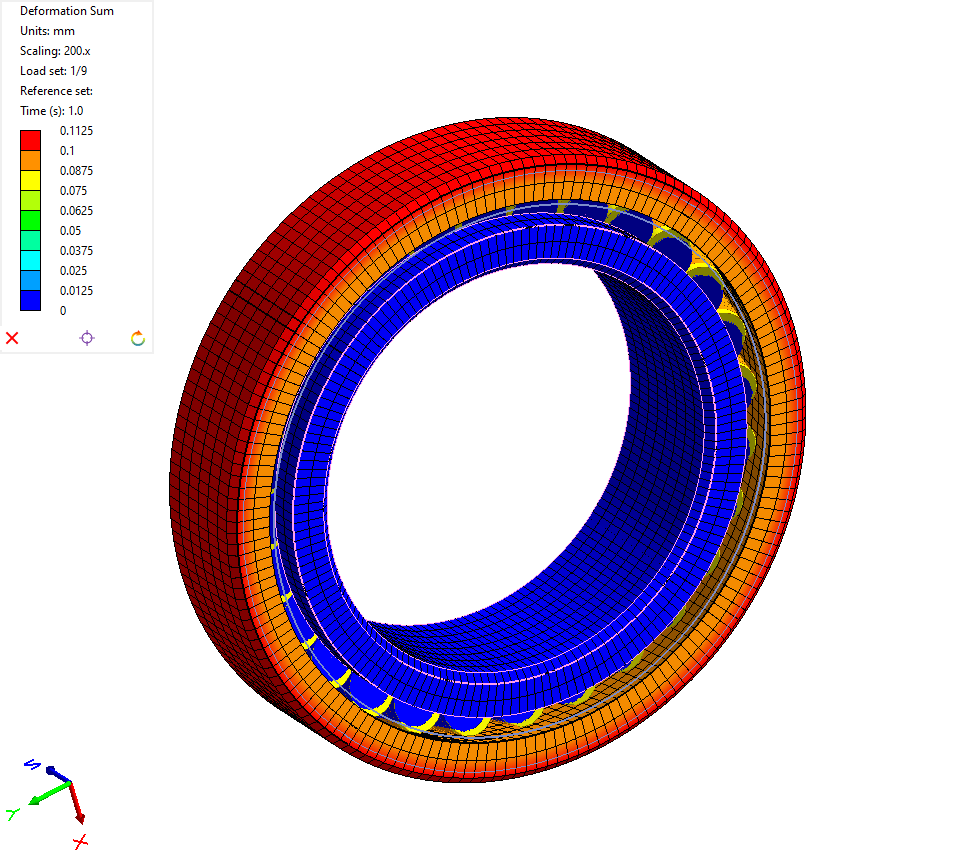Click the Deformation Sum legend title
Viewport: 953px width, 853px height.
[x=66, y=11]
